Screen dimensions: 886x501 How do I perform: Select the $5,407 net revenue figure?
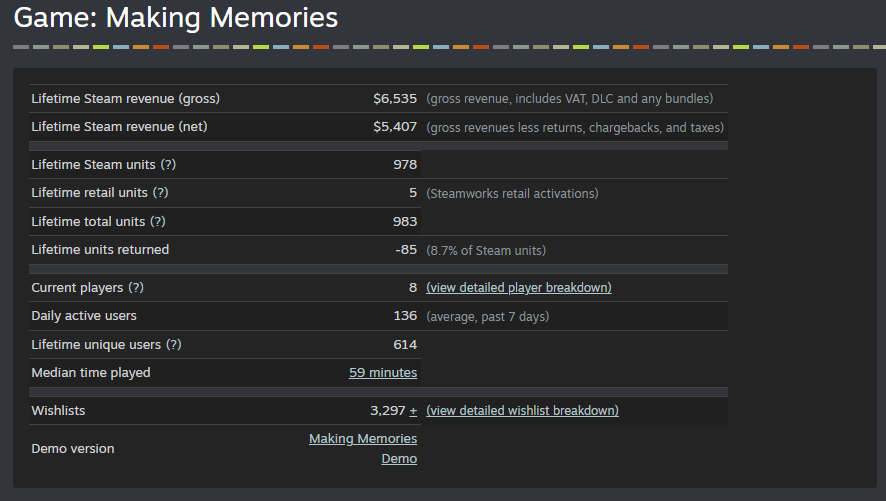click(395, 127)
